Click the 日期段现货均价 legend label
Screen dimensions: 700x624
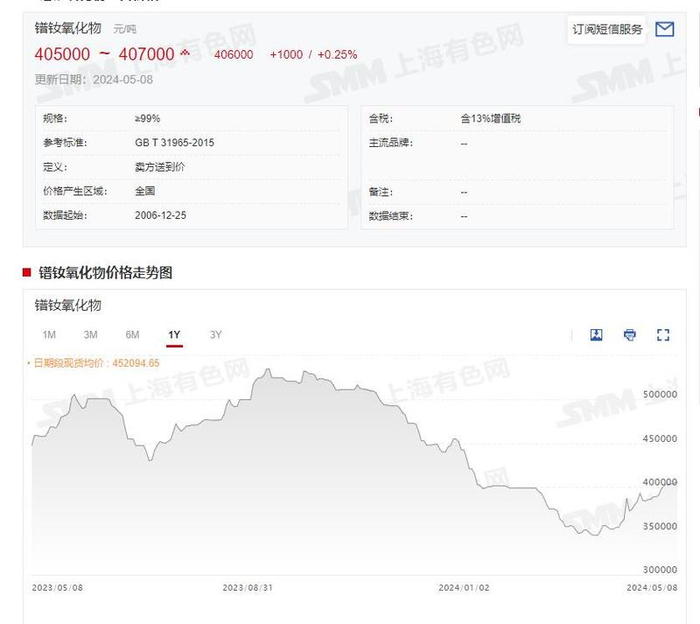(96, 363)
